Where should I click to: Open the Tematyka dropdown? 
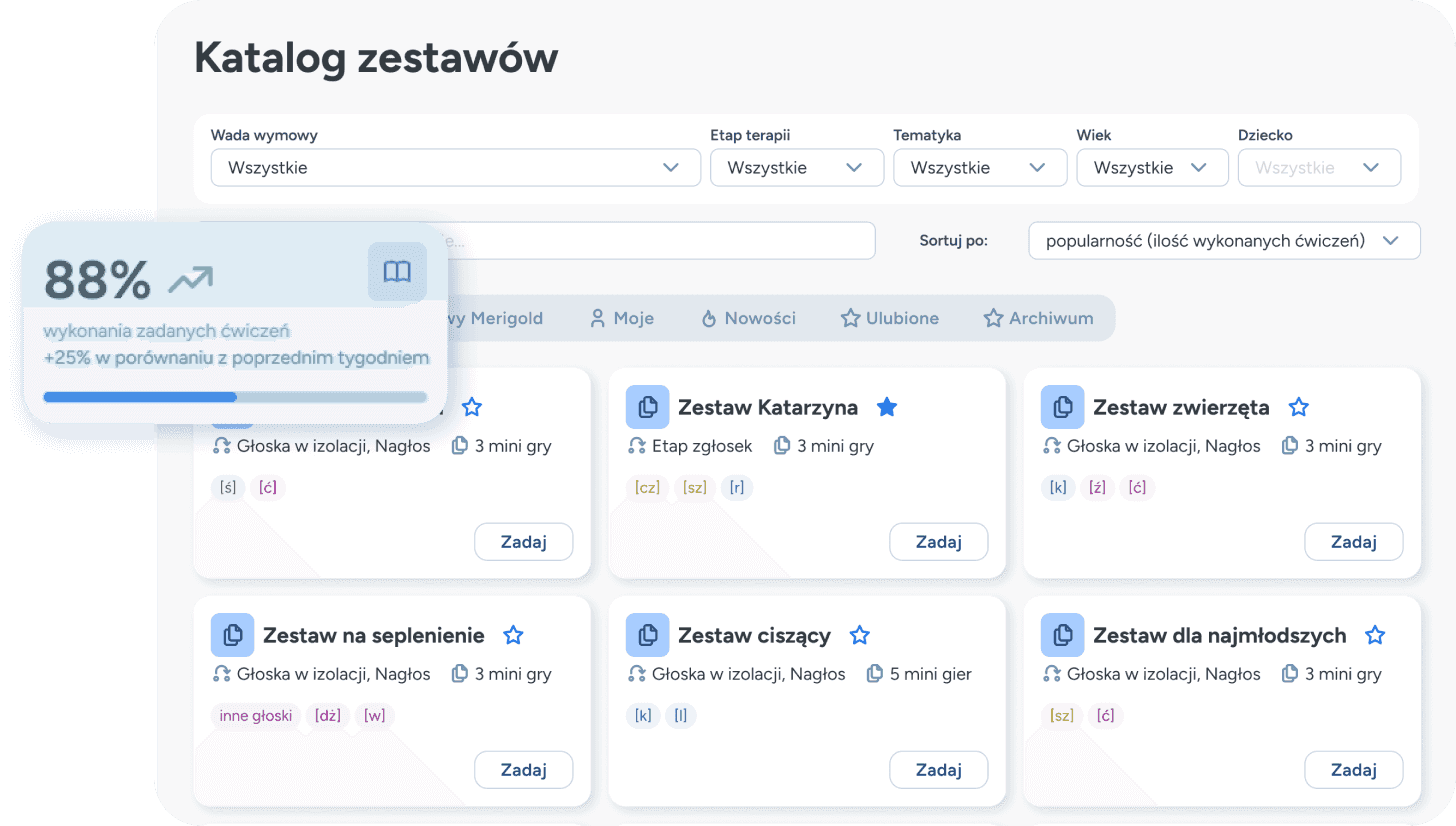[x=979, y=168]
